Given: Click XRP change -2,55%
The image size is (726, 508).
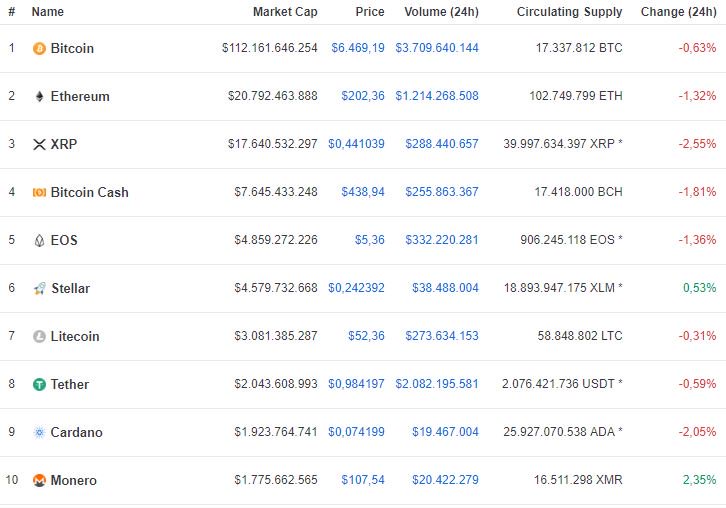Looking at the screenshot, I should click(698, 144).
